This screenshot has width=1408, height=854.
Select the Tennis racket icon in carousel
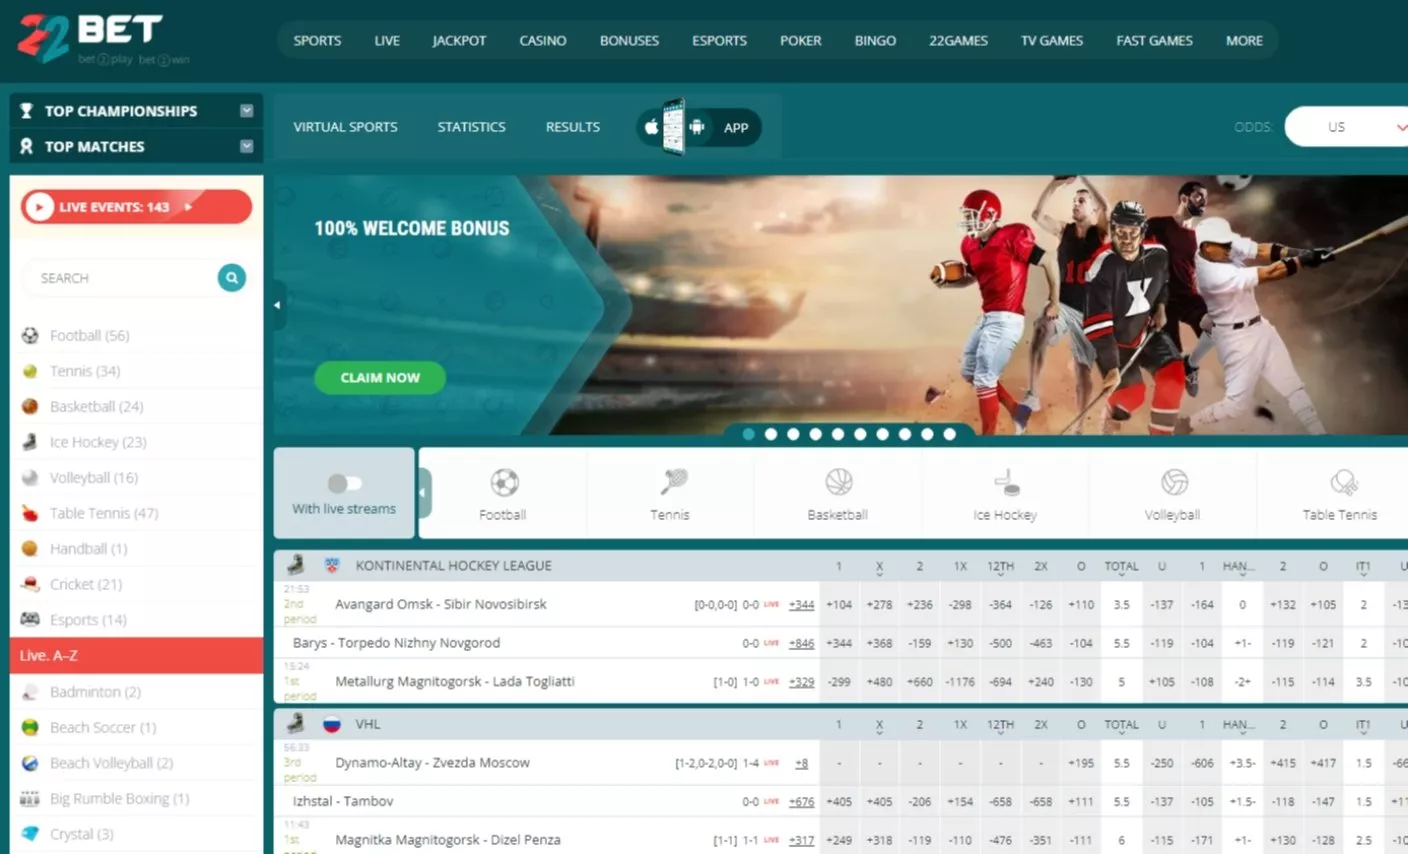click(671, 484)
